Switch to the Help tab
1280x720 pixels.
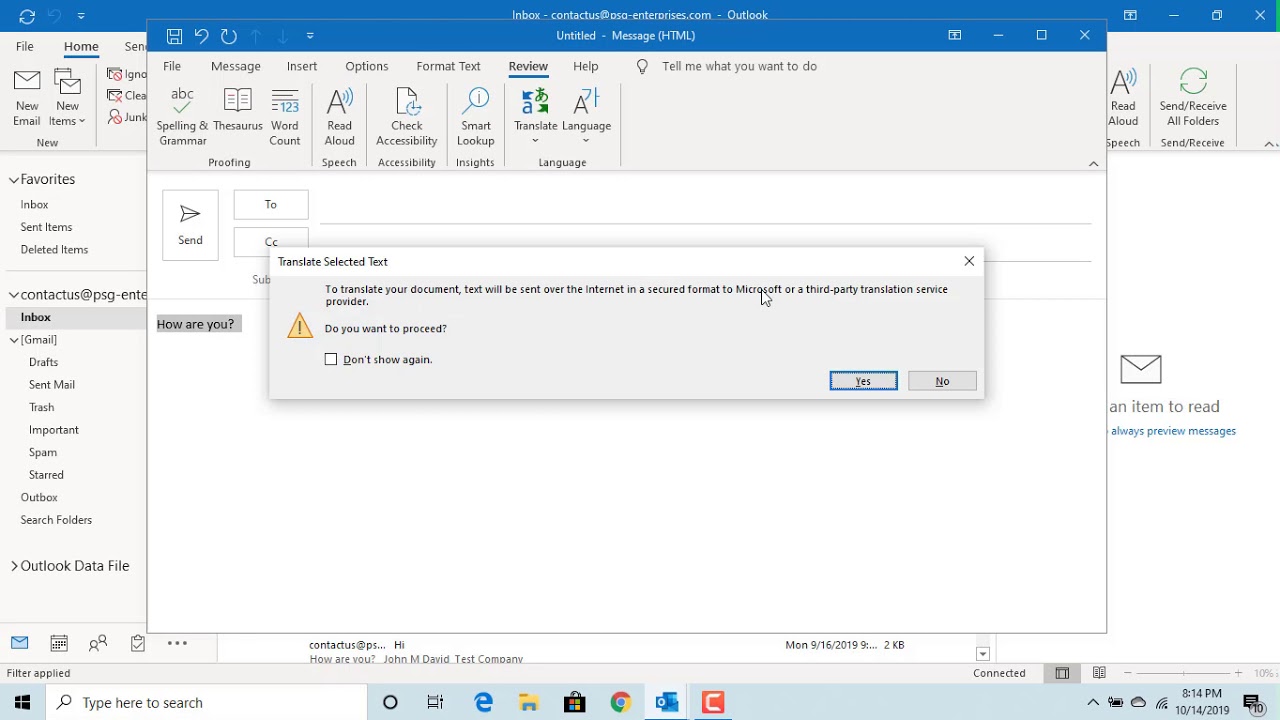tap(586, 66)
